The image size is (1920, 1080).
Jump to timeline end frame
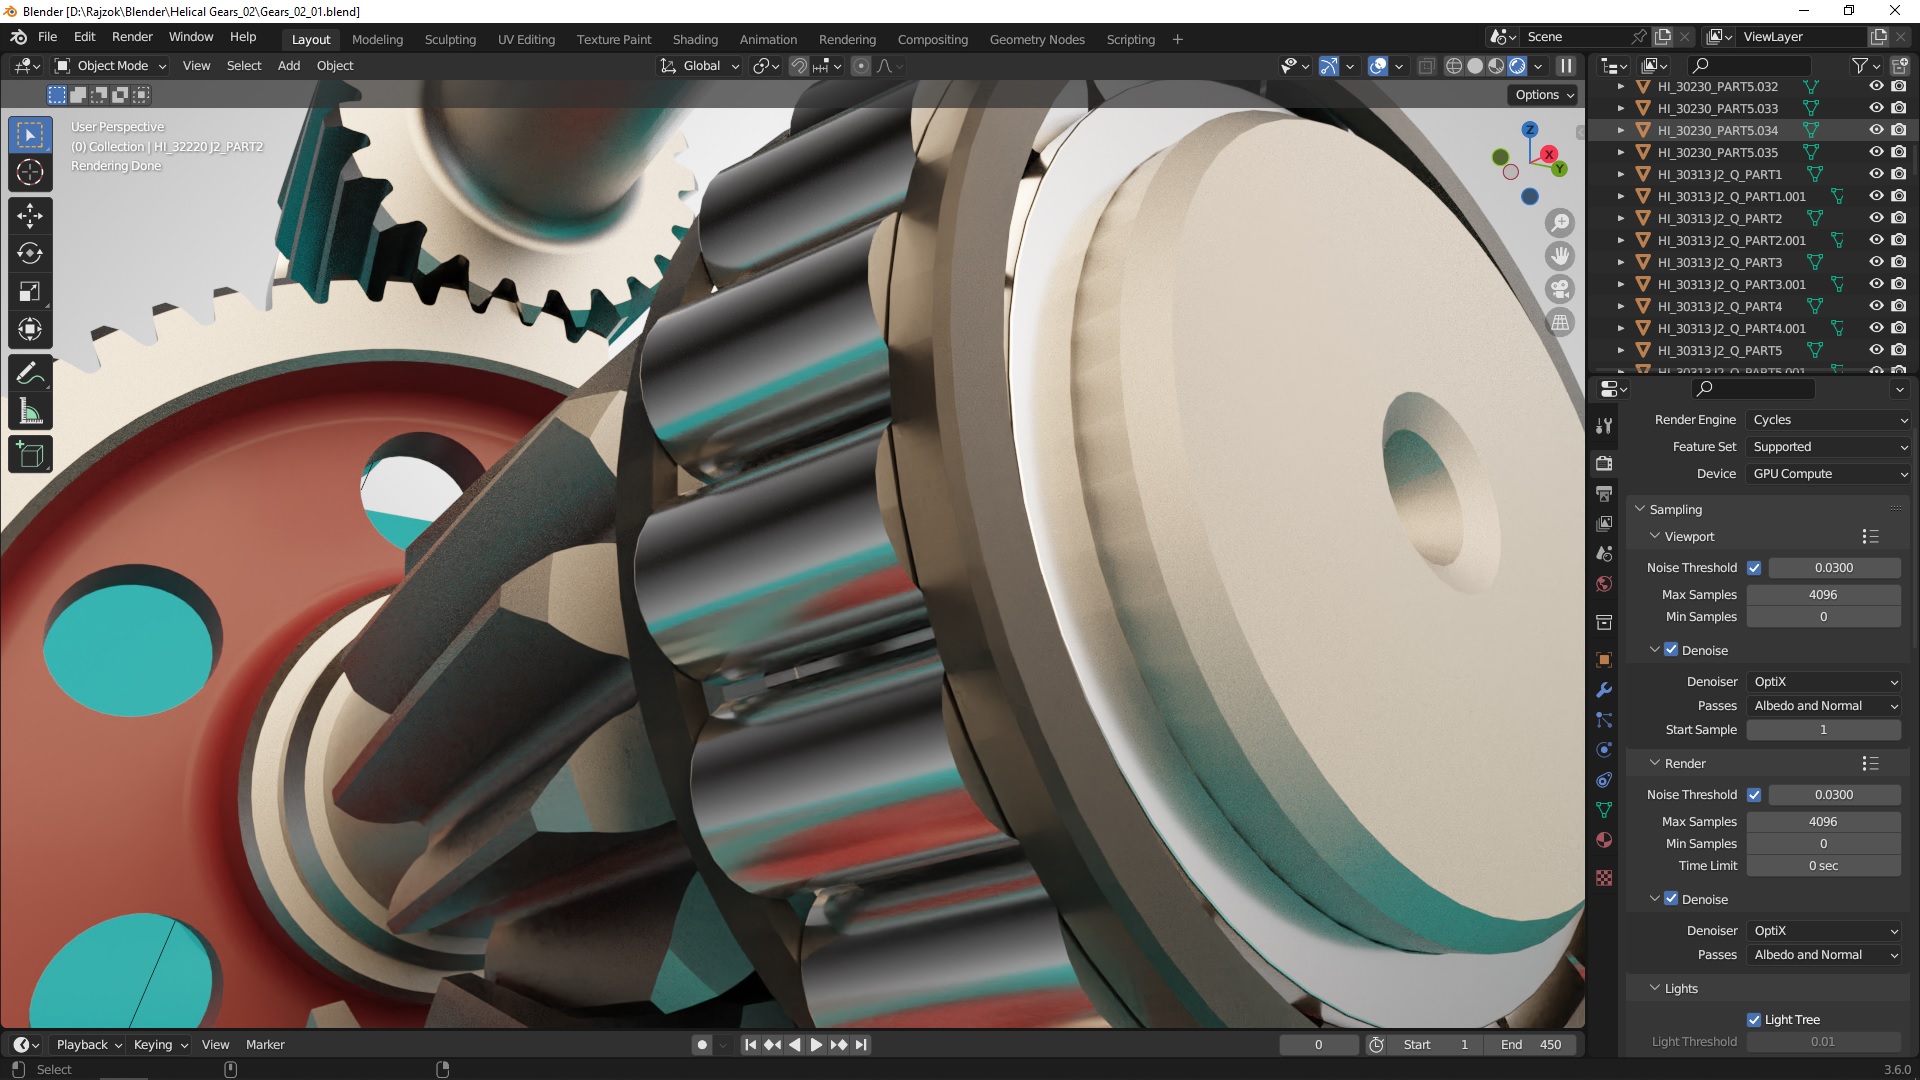click(x=861, y=1045)
